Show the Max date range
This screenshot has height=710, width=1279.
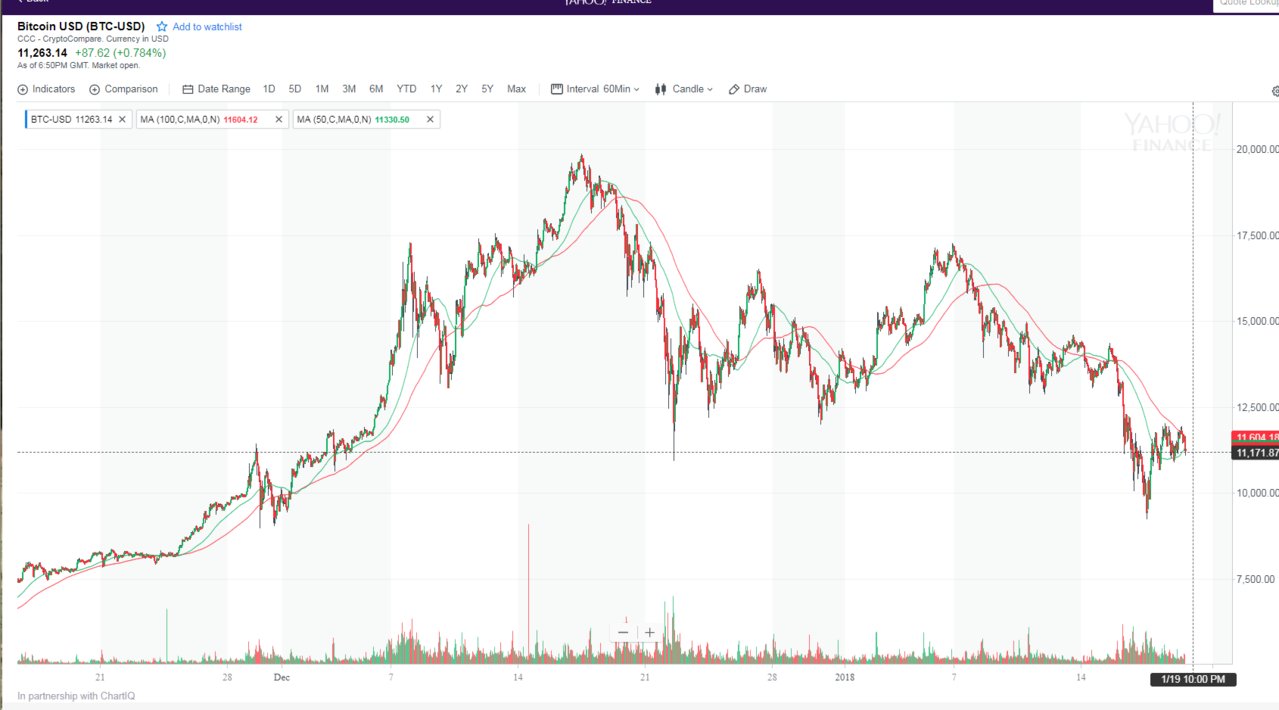(x=516, y=89)
